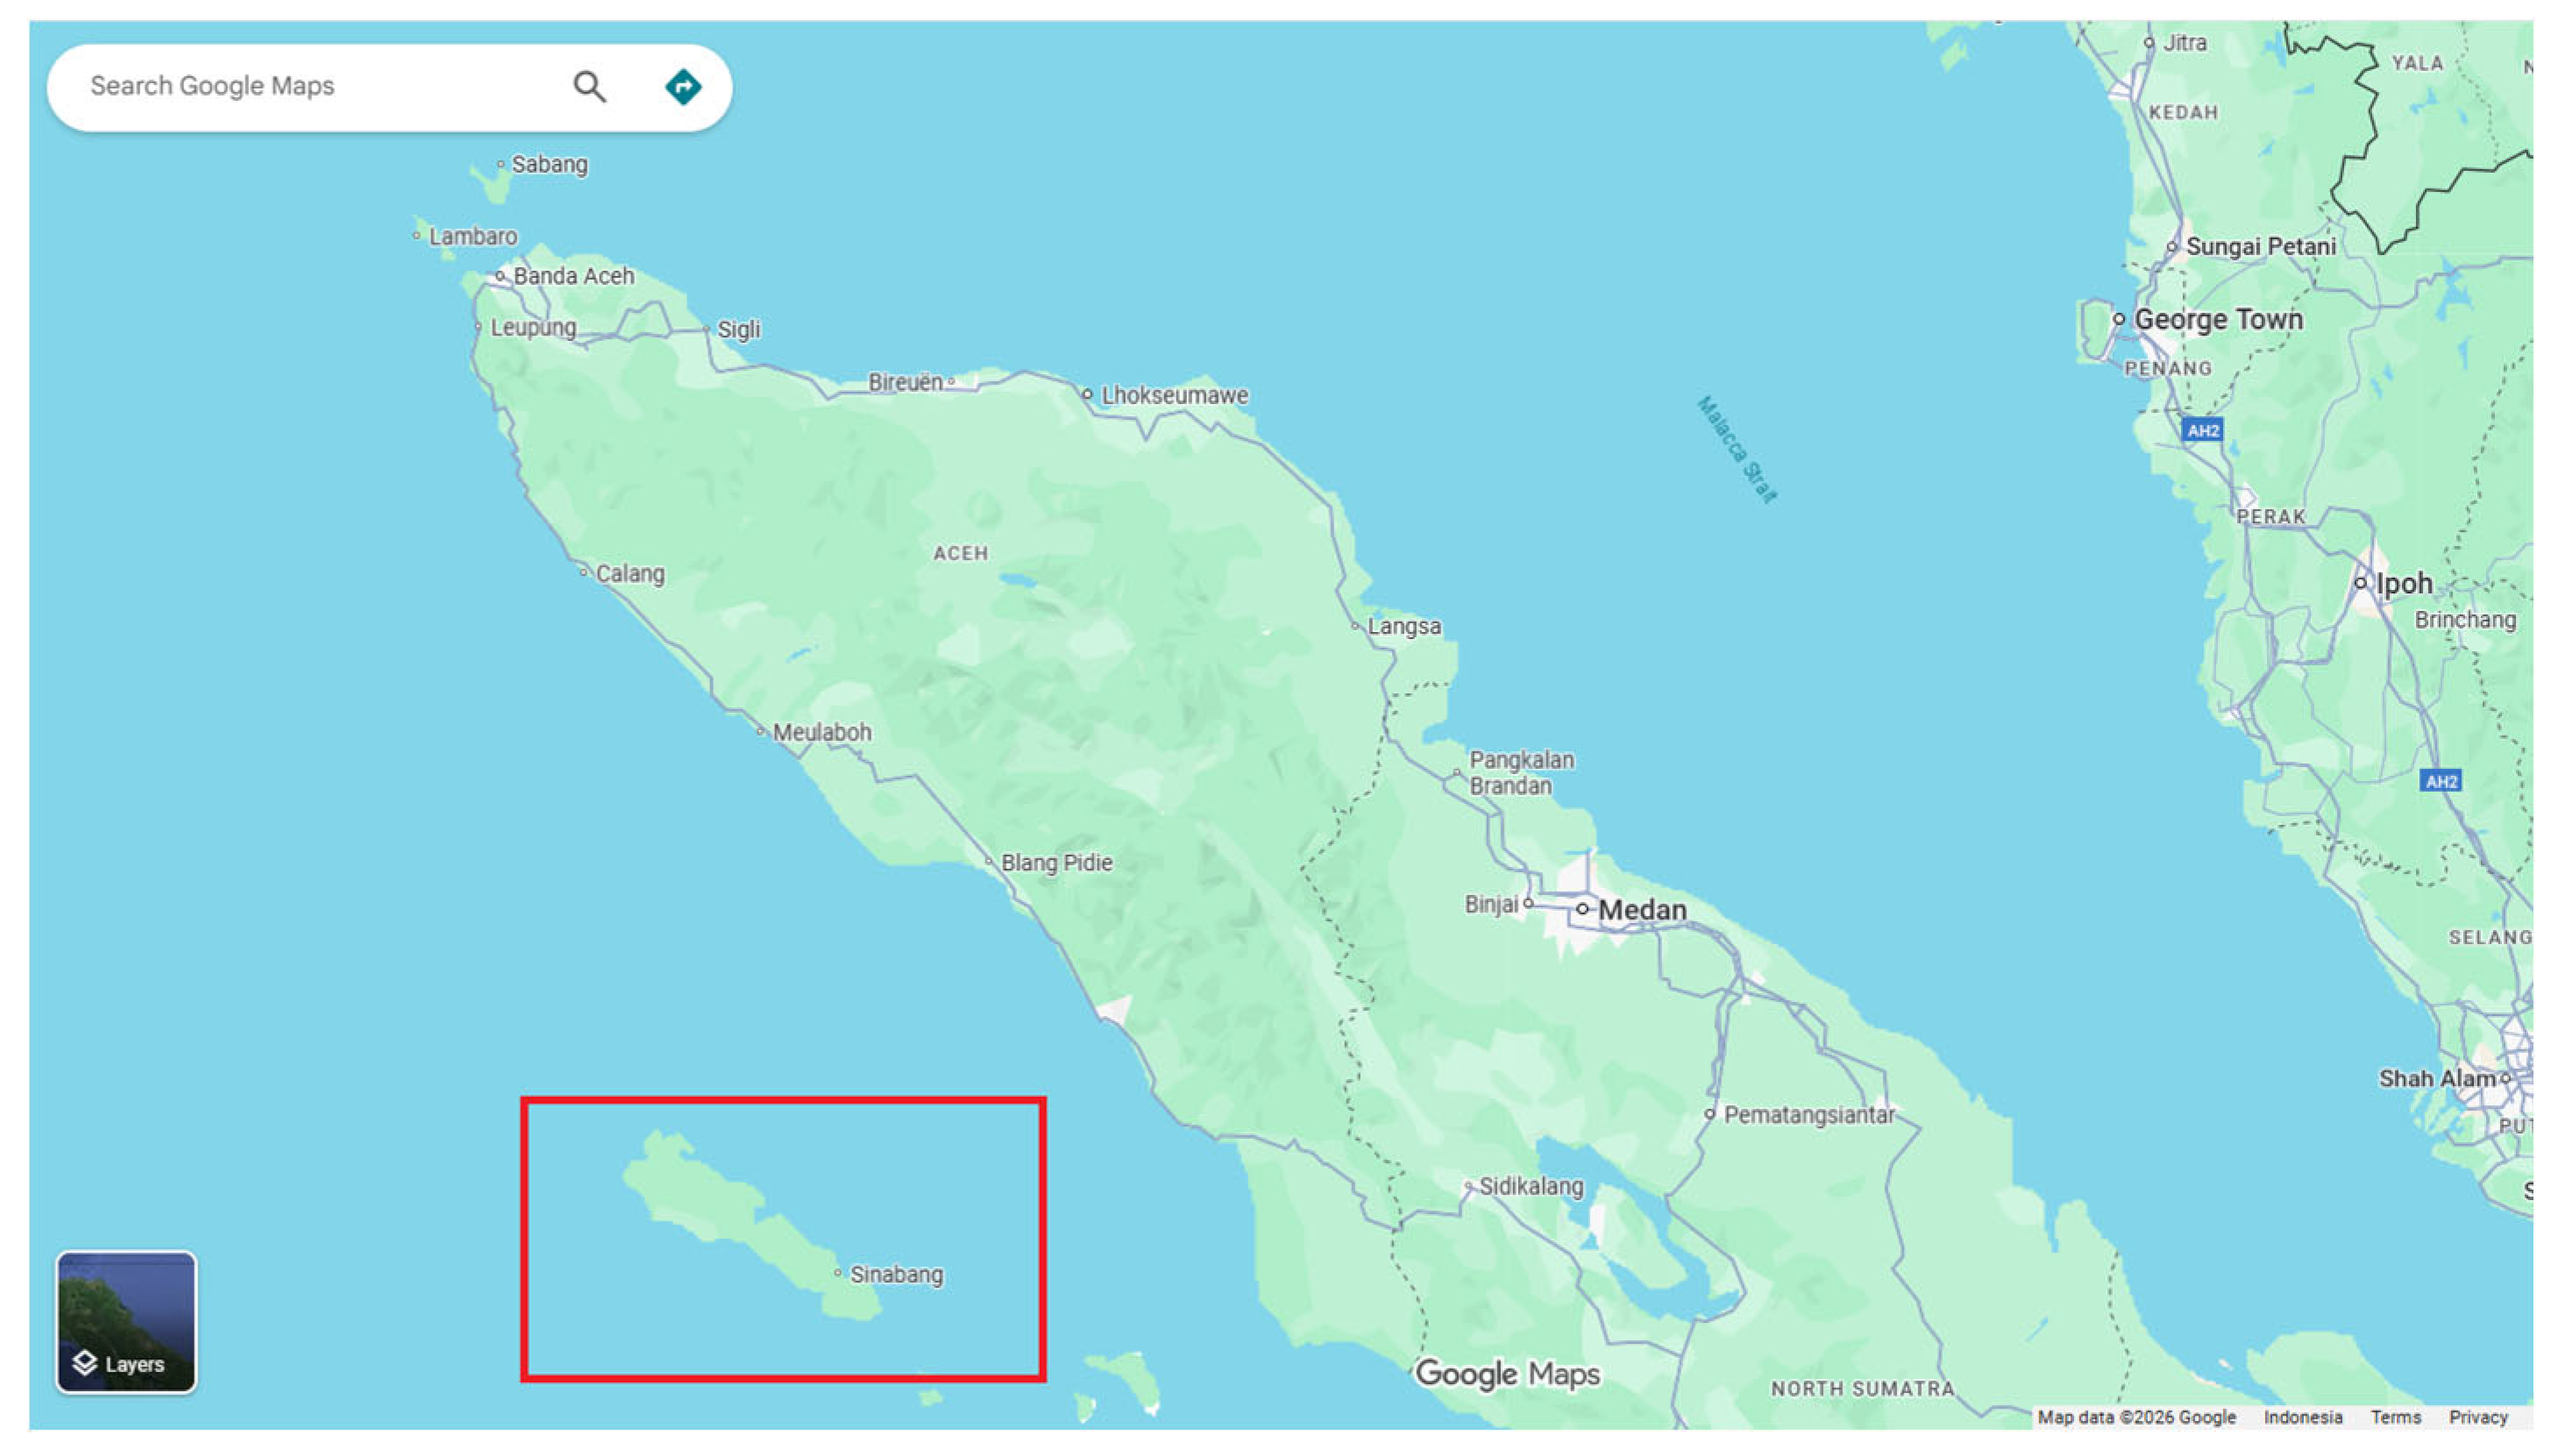Click the Sinabang label on the island
This screenshot has width=2558, height=1456.
click(896, 1274)
